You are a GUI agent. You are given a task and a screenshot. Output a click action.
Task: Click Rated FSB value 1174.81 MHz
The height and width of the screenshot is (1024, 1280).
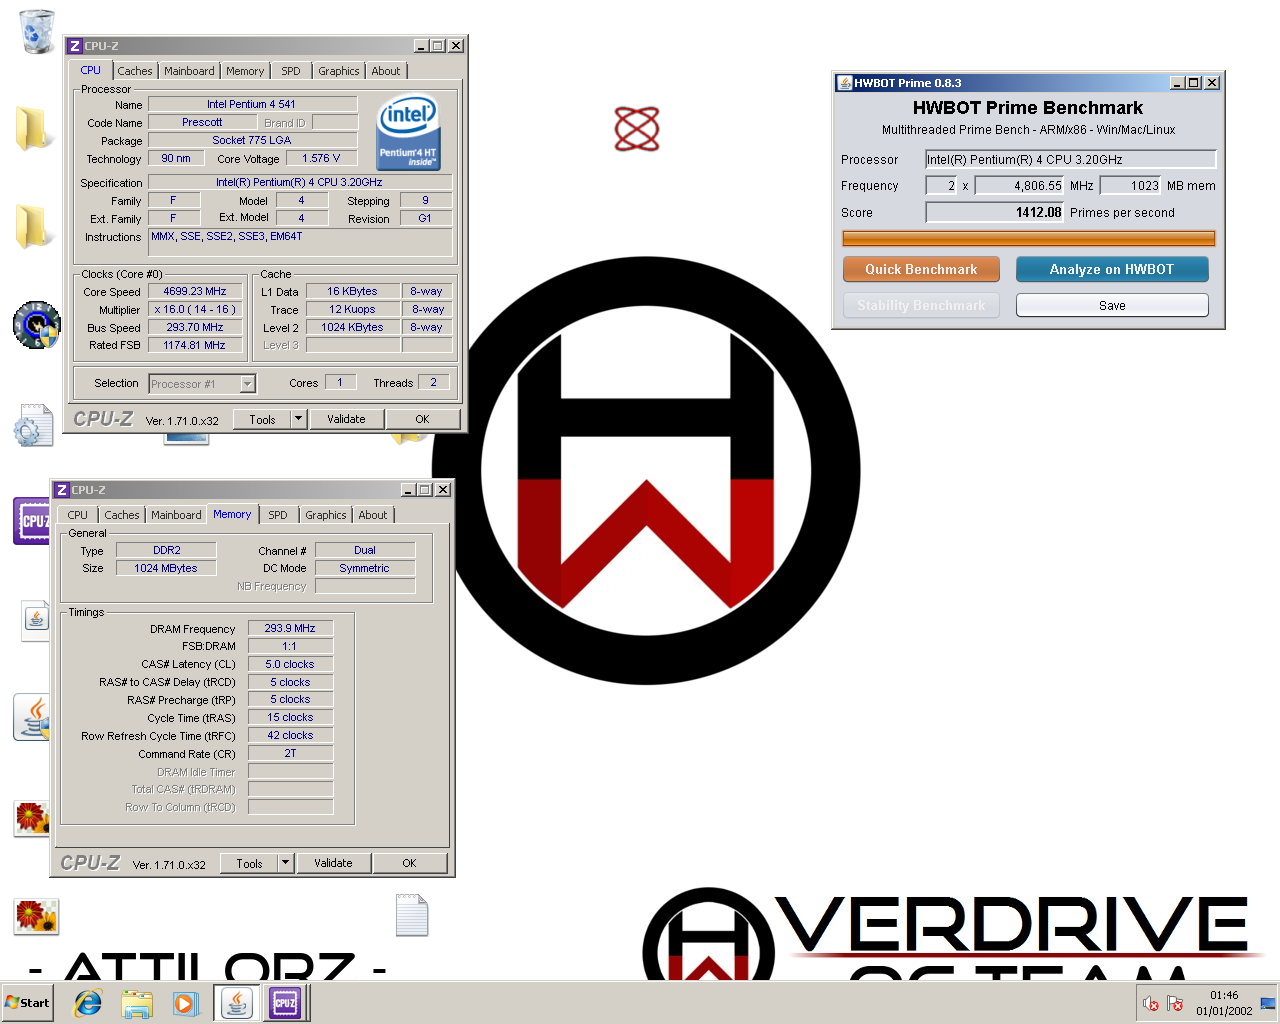(x=195, y=345)
